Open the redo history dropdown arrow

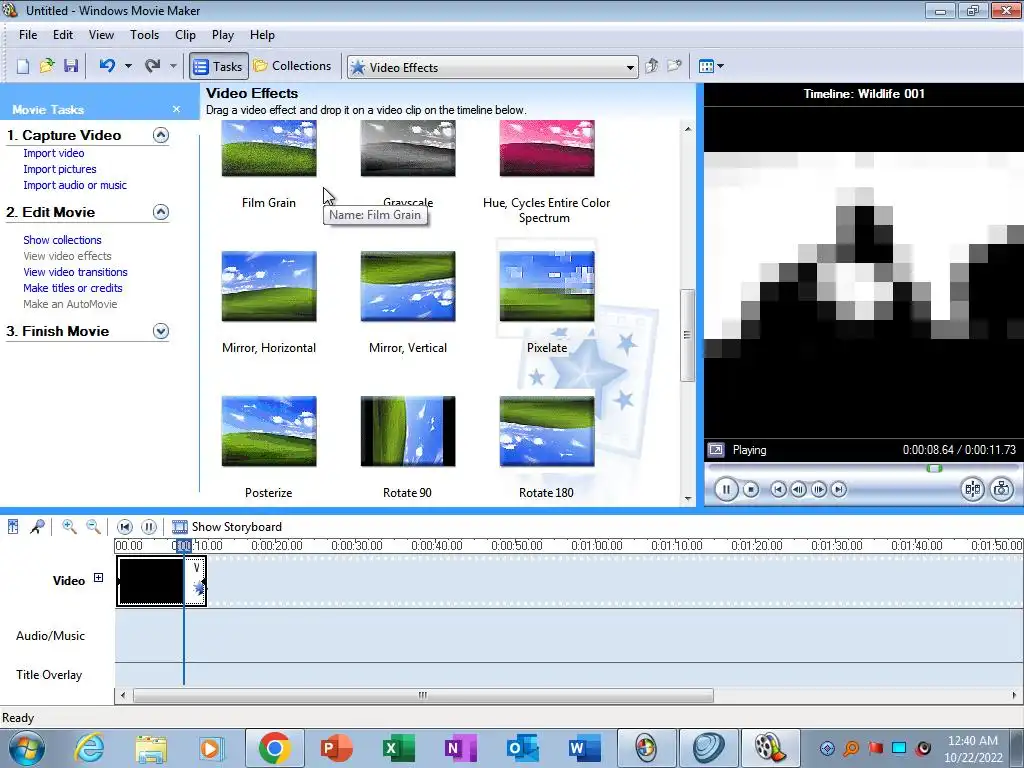173,66
